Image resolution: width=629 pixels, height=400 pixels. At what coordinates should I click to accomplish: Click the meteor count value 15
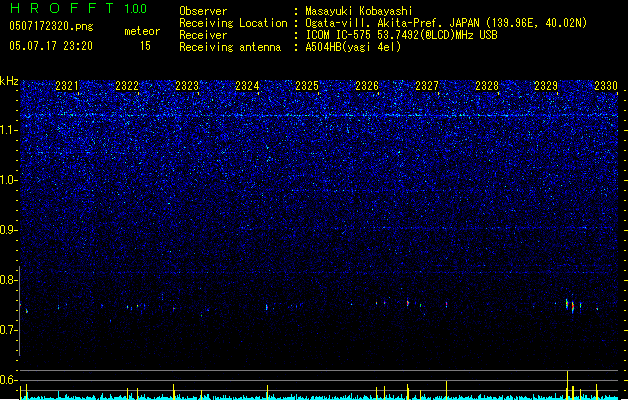145,46
